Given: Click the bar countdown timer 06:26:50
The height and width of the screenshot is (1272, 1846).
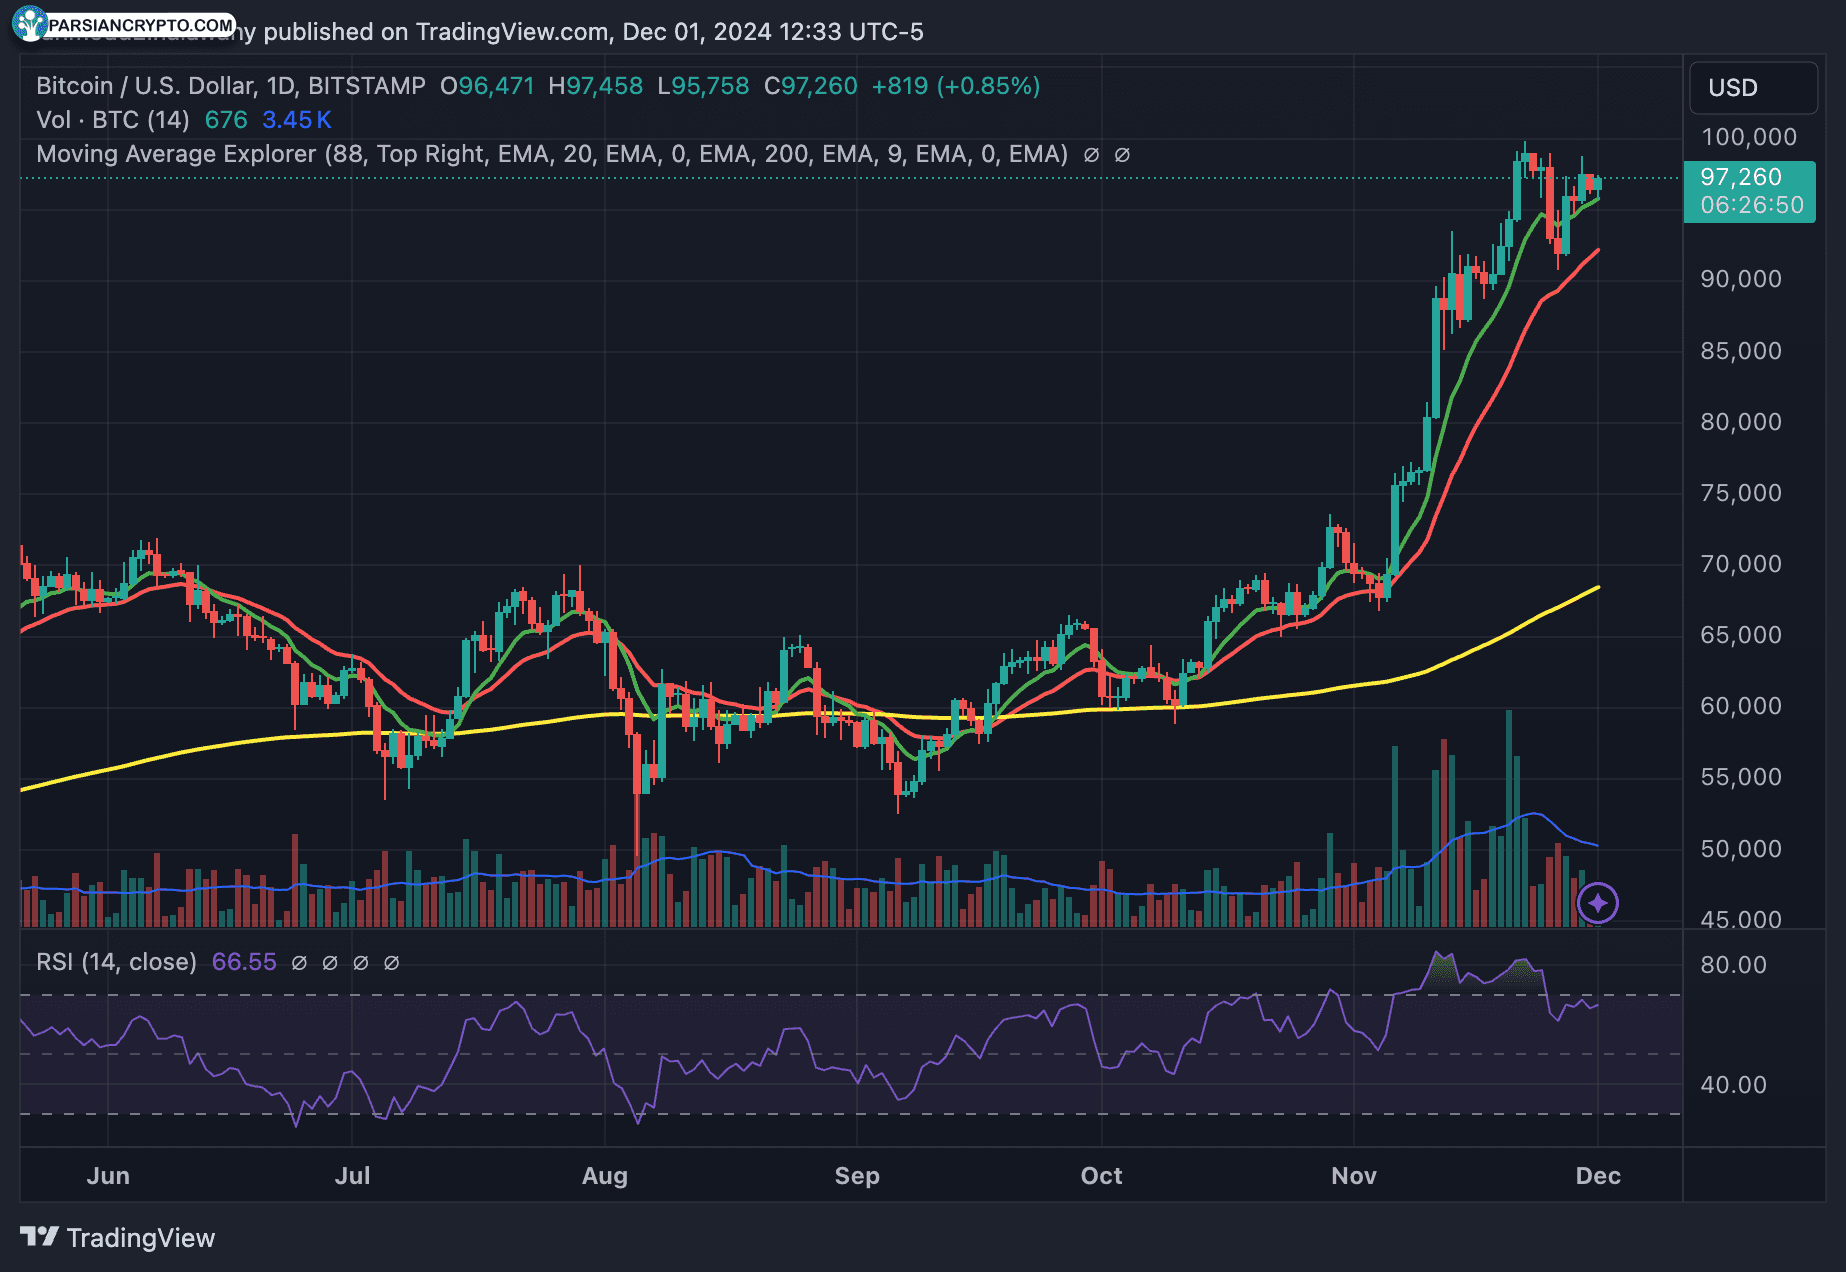Looking at the screenshot, I should pyautogui.click(x=1752, y=205).
